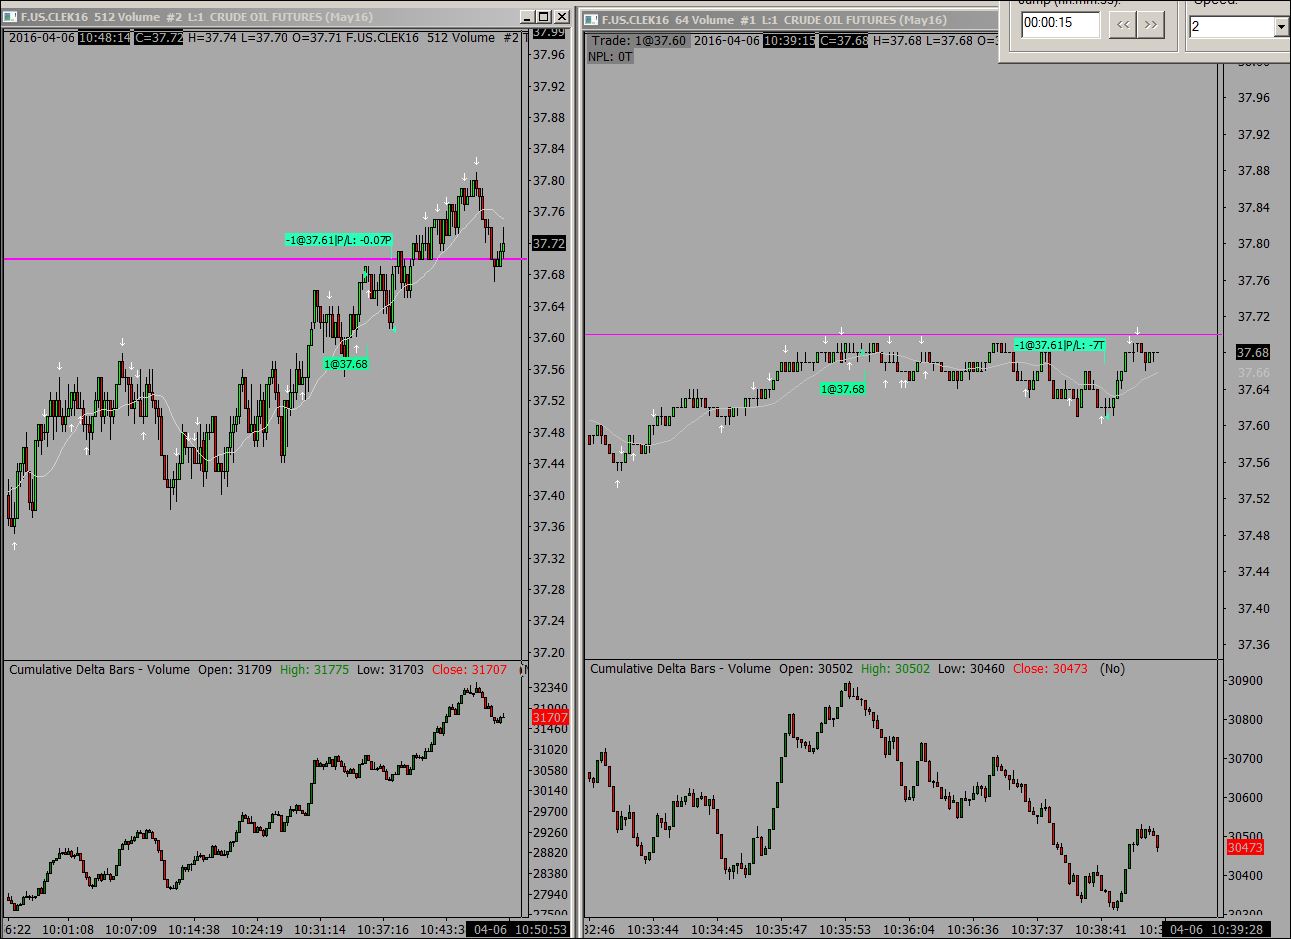The height and width of the screenshot is (939, 1291).
Task: Click the highlighted '37.68' last price on the right axis
Action: (x=1253, y=353)
